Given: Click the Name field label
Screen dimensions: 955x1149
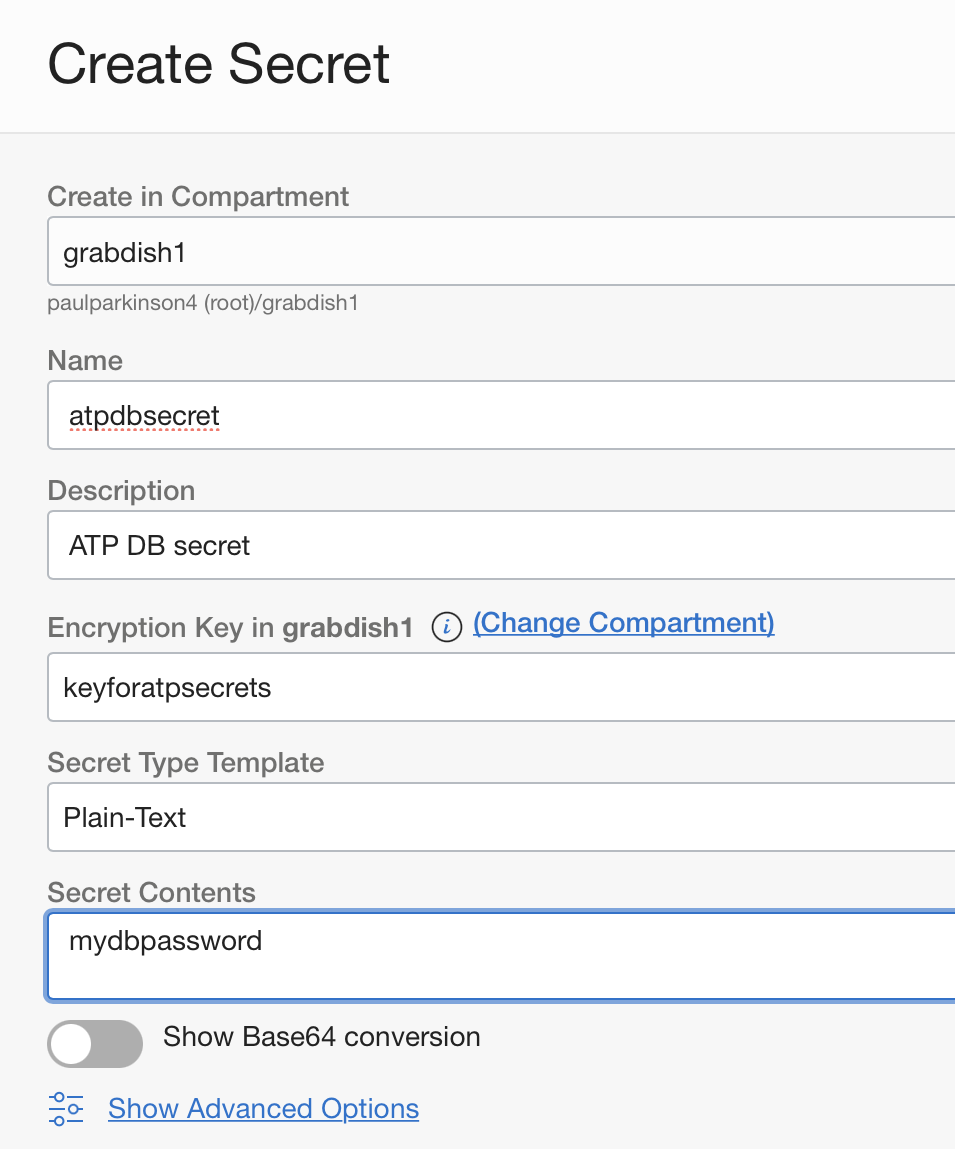Looking at the screenshot, I should click(85, 360).
